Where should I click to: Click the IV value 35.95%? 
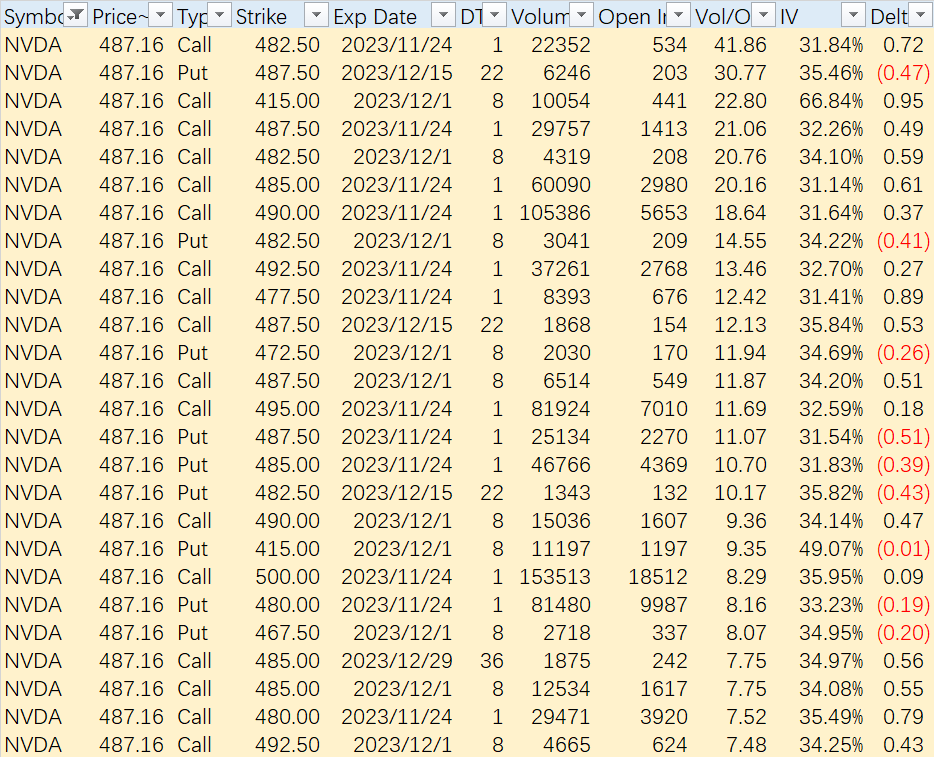(831, 577)
